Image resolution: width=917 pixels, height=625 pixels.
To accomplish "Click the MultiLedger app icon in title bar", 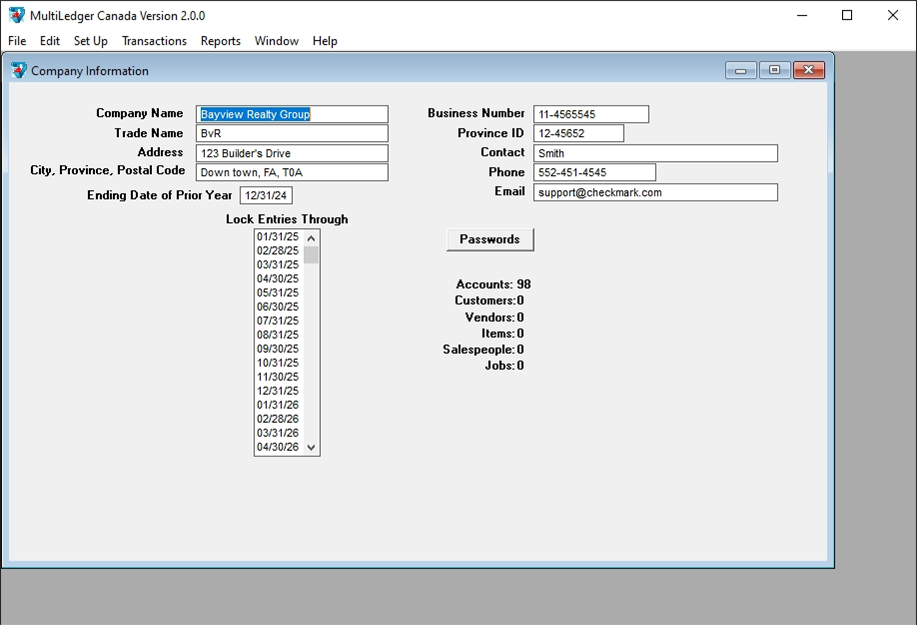I will pyautogui.click(x=16, y=15).
